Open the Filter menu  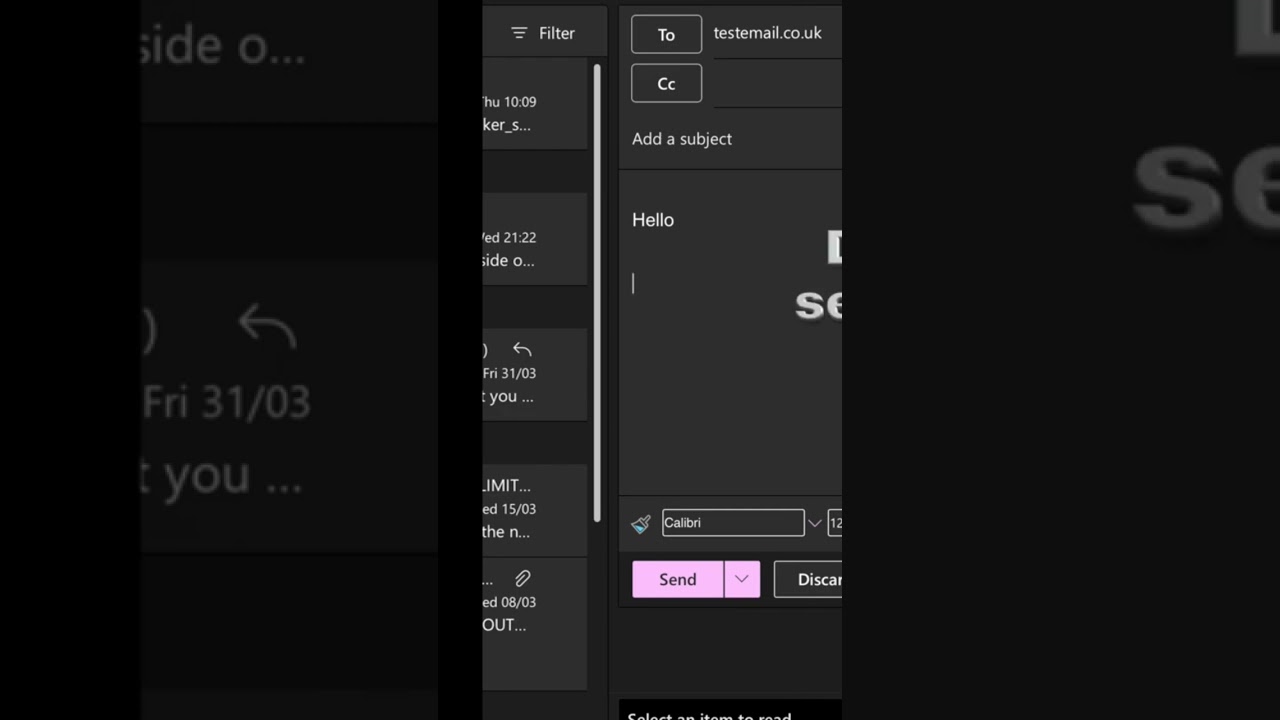[x=543, y=33]
